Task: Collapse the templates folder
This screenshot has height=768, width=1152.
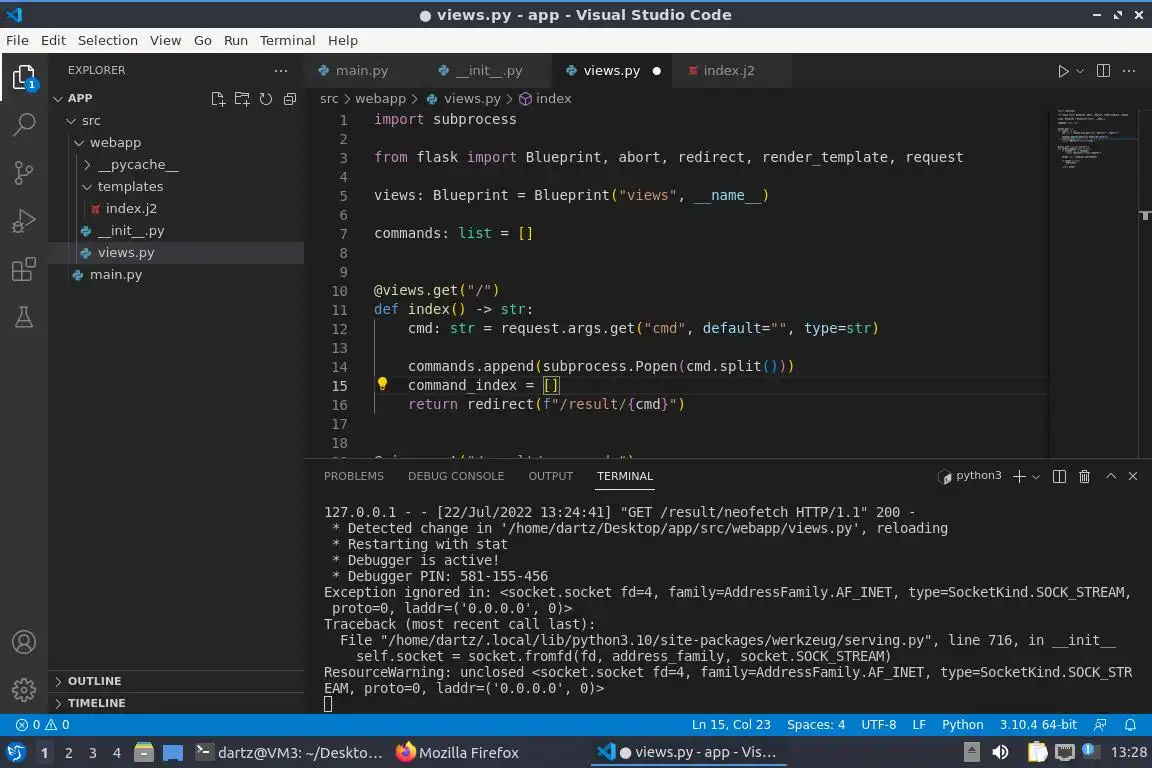Action: pos(87,187)
